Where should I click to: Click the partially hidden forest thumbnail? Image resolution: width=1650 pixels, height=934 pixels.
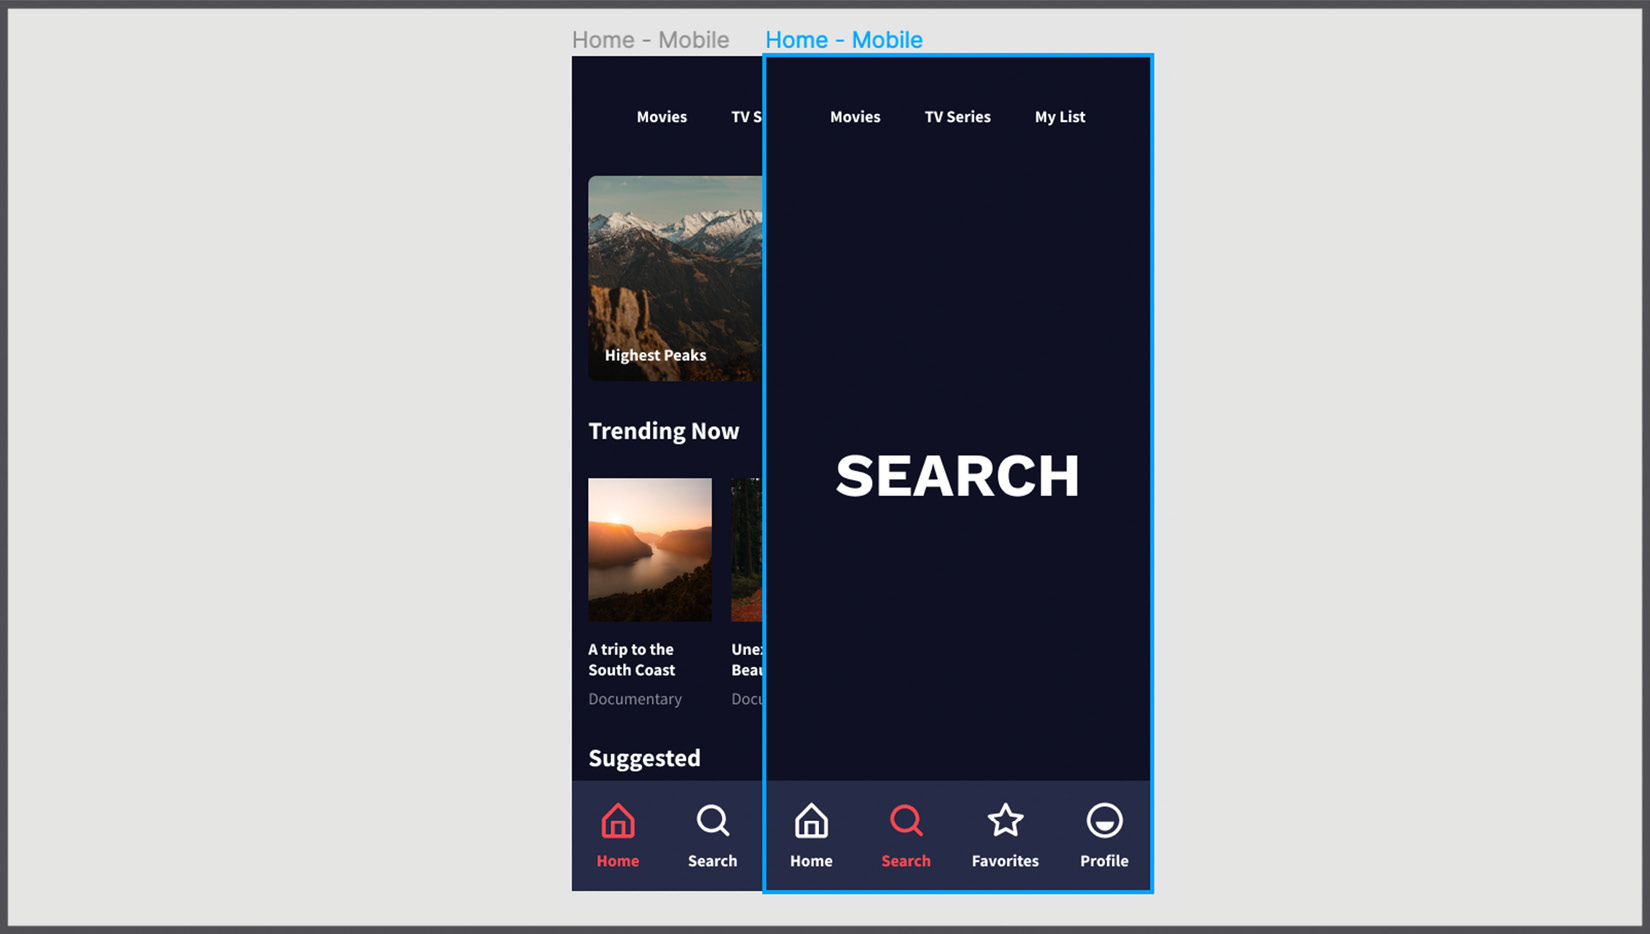tap(746, 549)
